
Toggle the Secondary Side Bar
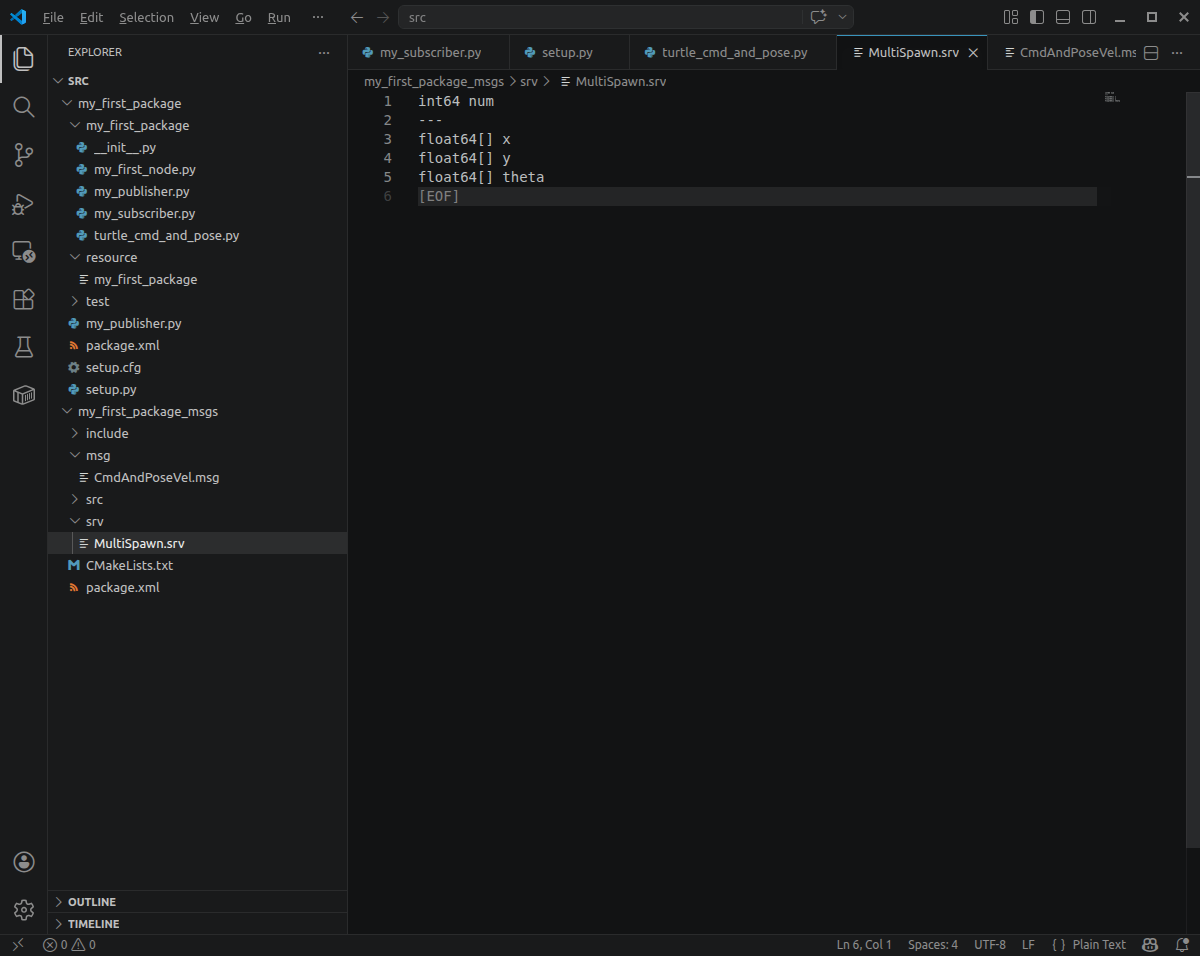click(1089, 17)
